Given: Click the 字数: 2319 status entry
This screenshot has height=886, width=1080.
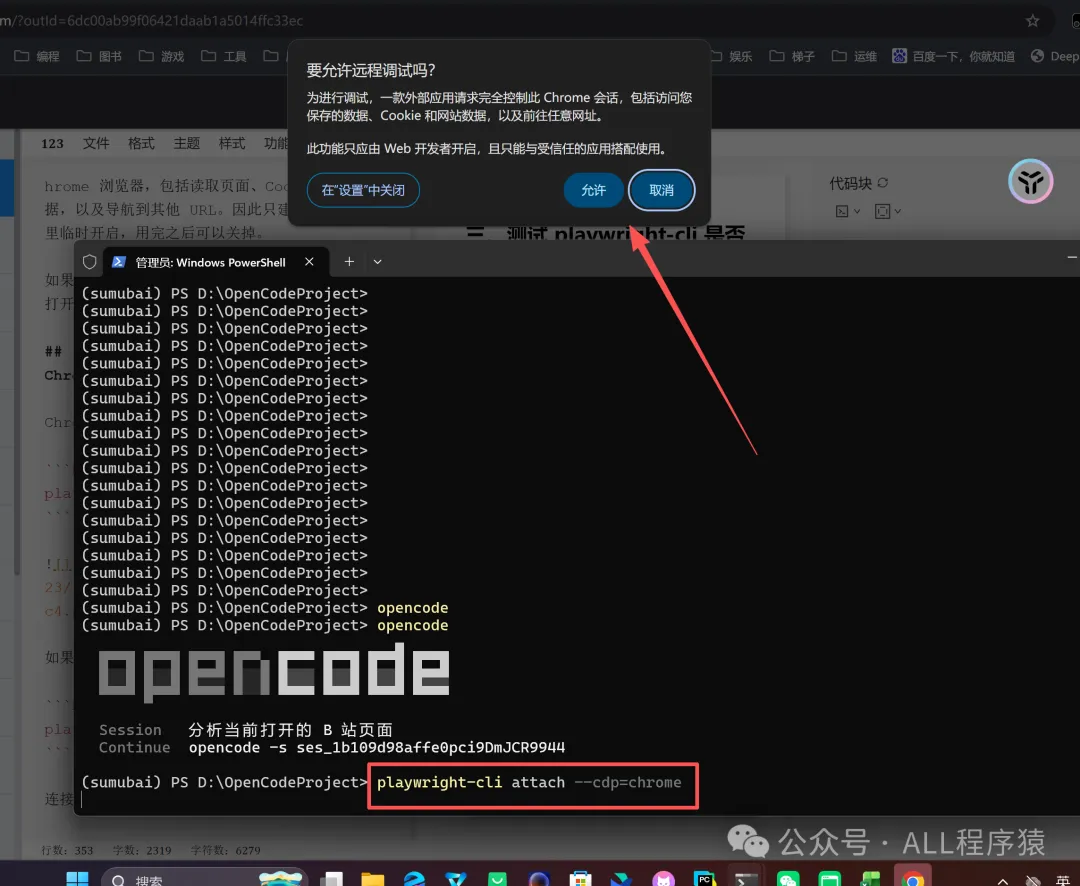Looking at the screenshot, I should tap(142, 850).
